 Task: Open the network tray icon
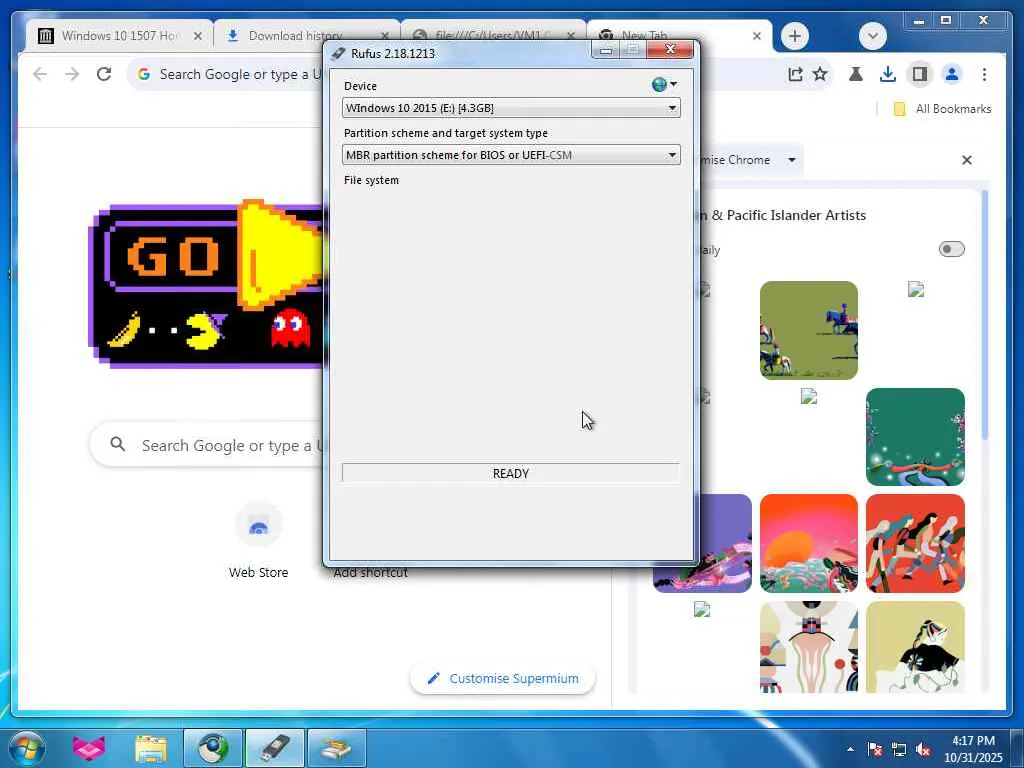point(899,749)
